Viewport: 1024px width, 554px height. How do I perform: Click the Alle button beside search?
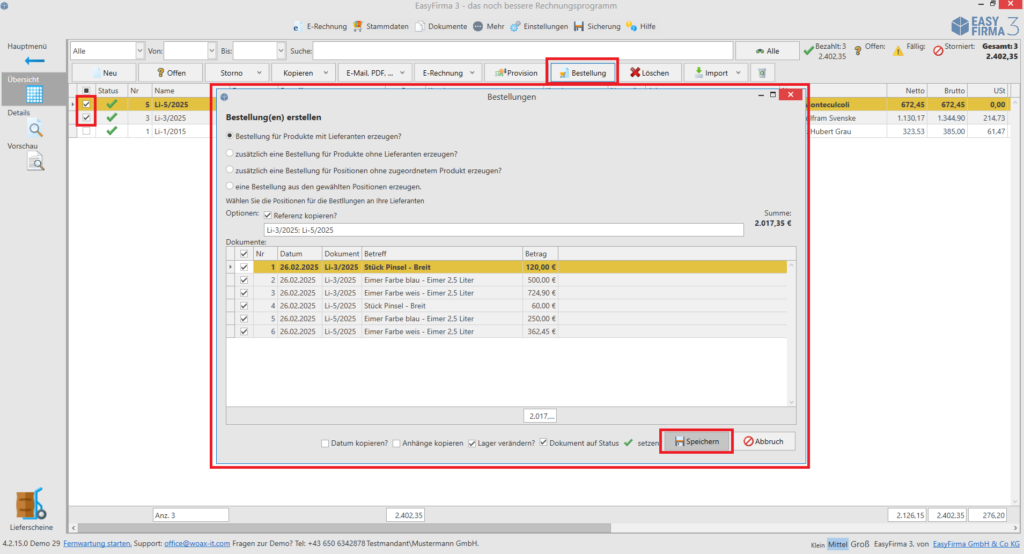click(x=767, y=51)
